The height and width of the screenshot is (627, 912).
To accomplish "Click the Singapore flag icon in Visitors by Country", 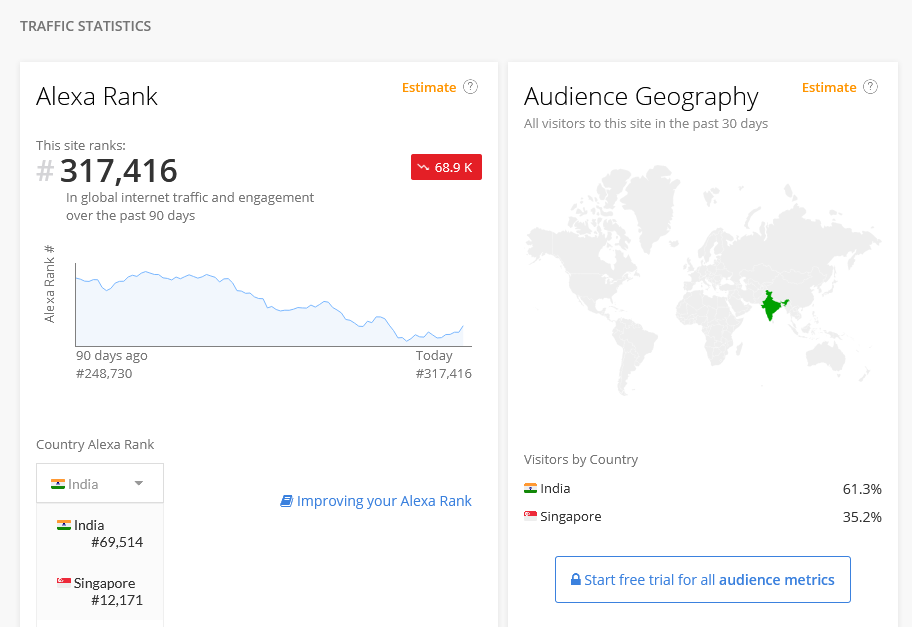I will tap(530, 516).
